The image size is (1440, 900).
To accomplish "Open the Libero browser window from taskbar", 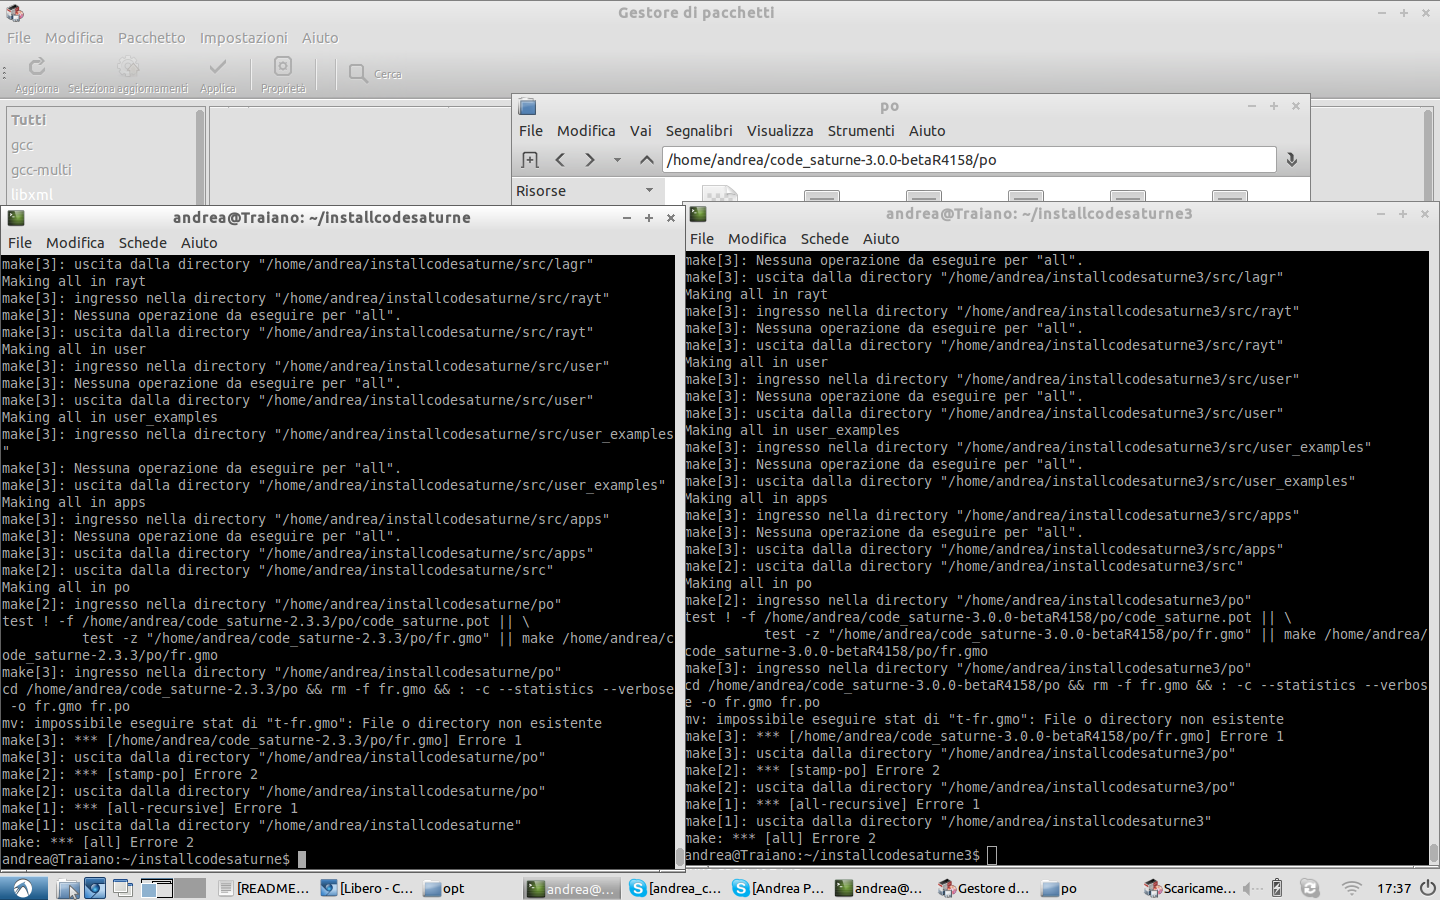I will pyautogui.click(x=367, y=888).
